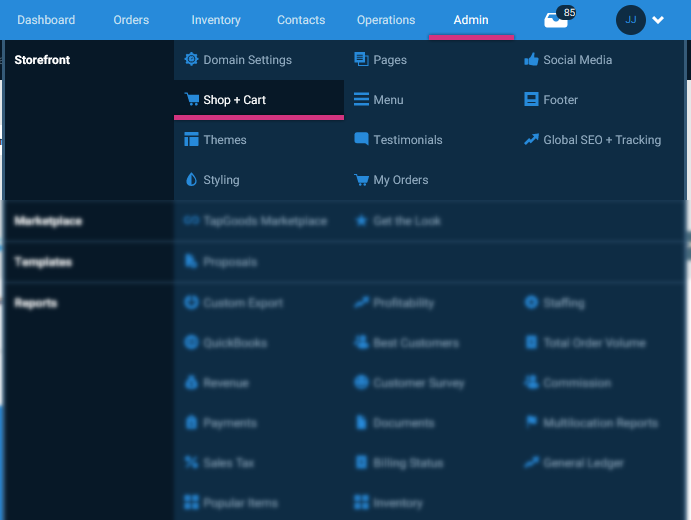Open Styling
Image resolution: width=691 pixels, height=520 pixels.
click(221, 180)
